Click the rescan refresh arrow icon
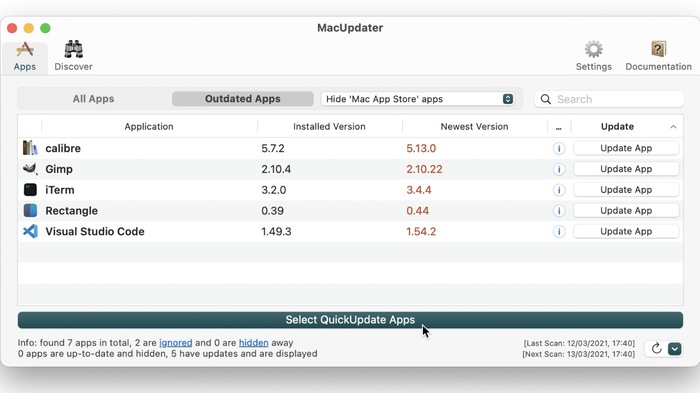Image resolution: width=700 pixels, height=393 pixels. pyautogui.click(x=656, y=348)
